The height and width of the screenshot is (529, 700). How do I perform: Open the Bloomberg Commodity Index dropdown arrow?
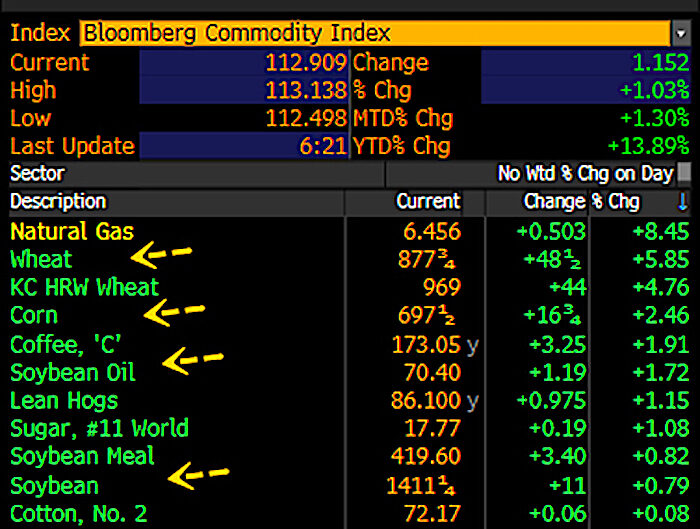(681, 33)
